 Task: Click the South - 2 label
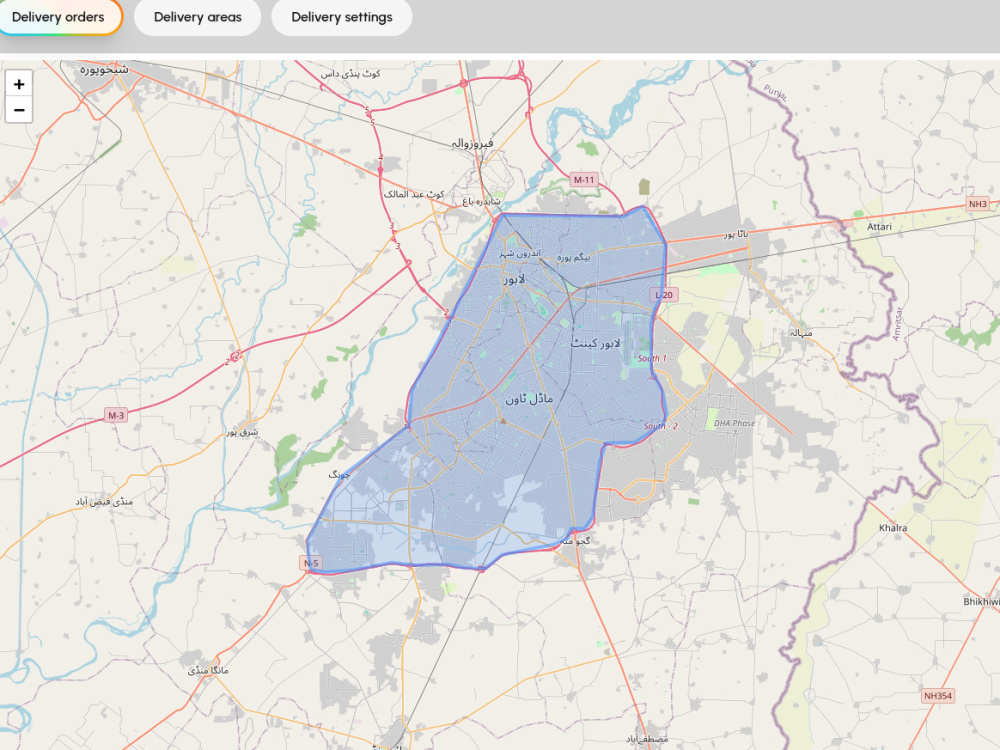[x=661, y=426]
